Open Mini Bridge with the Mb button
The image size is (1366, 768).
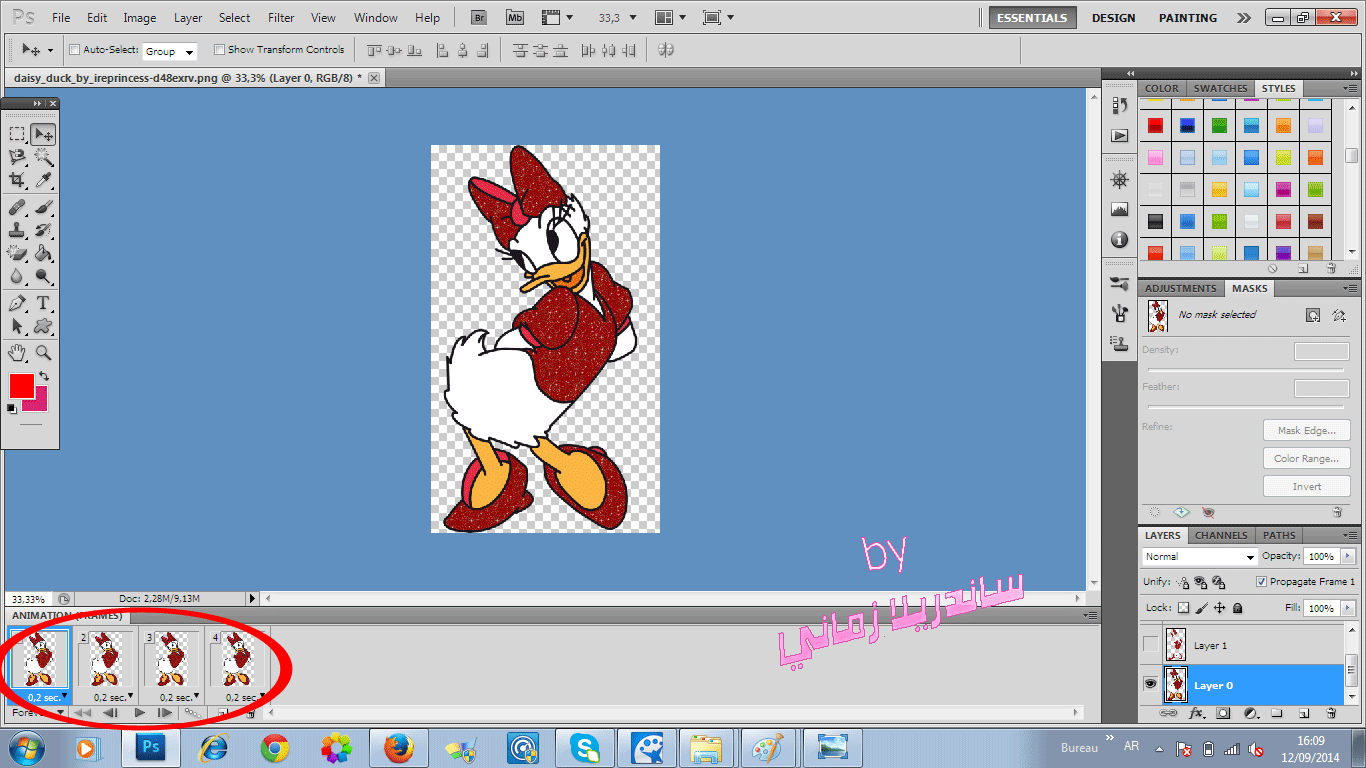(x=515, y=18)
